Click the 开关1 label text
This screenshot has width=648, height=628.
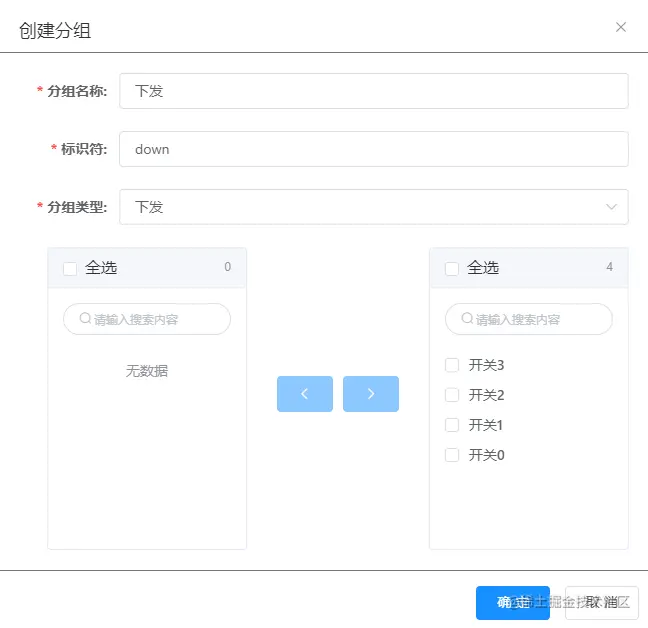[x=486, y=425]
